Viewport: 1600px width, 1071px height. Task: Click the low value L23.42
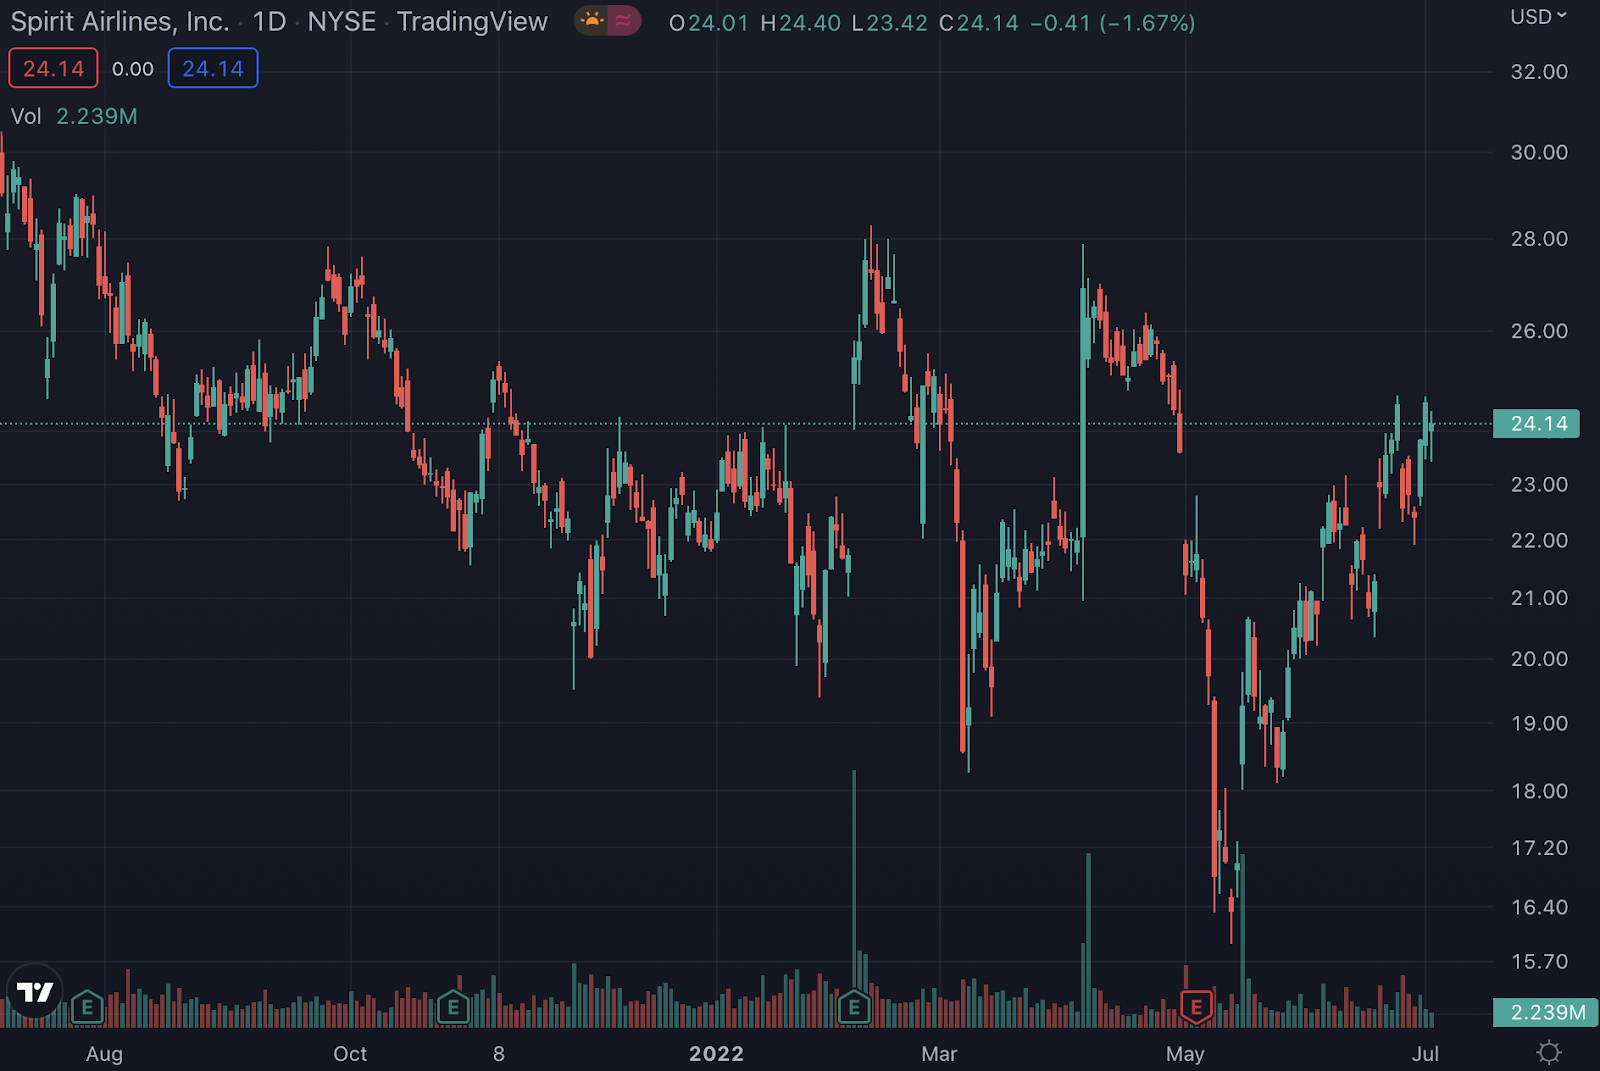890,23
